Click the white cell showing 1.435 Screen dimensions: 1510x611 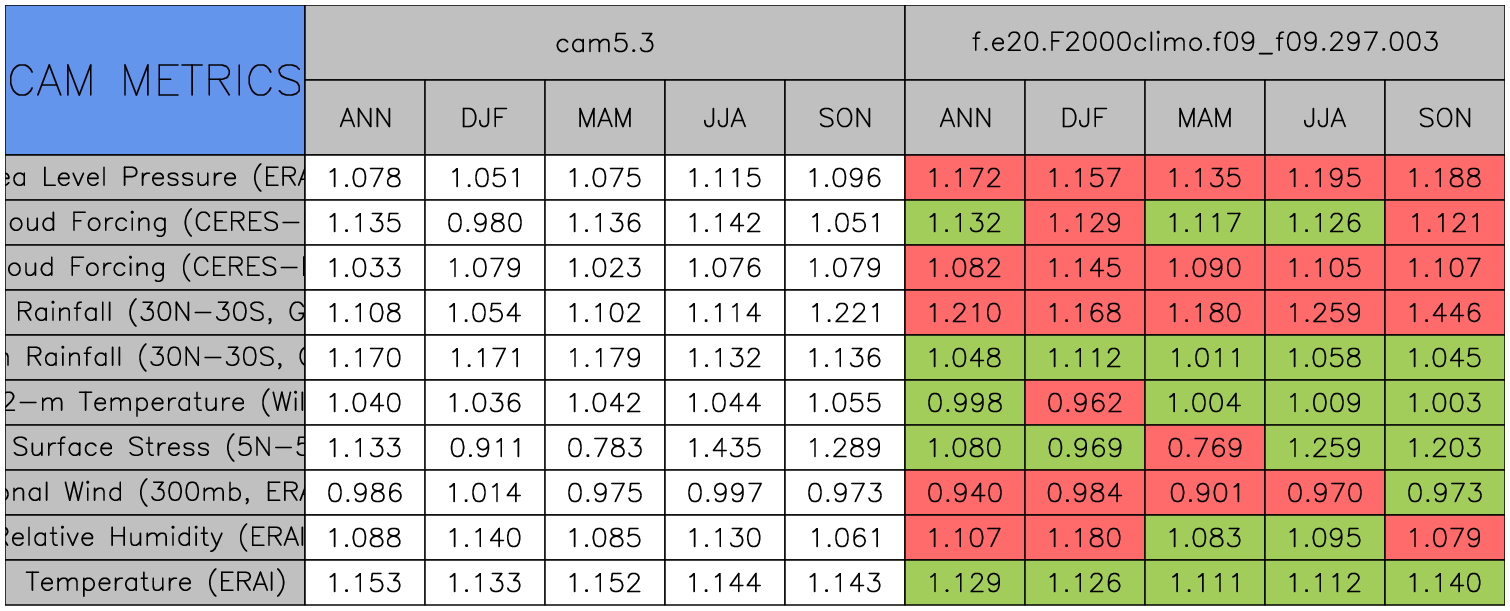click(x=725, y=448)
